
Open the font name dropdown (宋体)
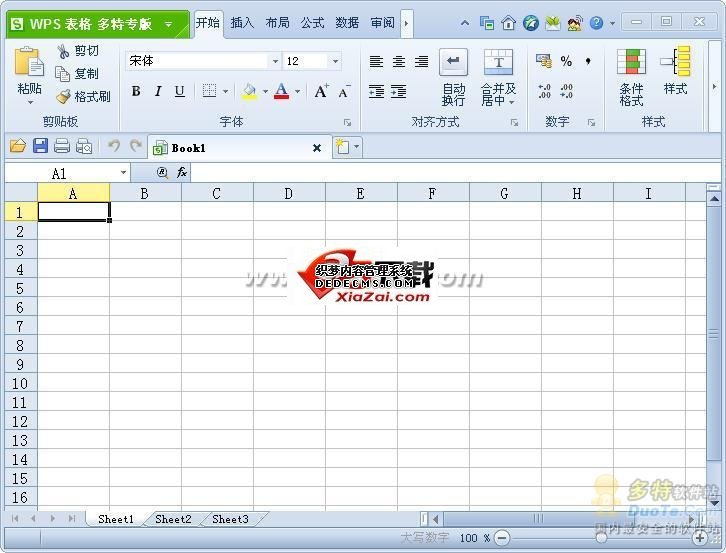click(275, 61)
